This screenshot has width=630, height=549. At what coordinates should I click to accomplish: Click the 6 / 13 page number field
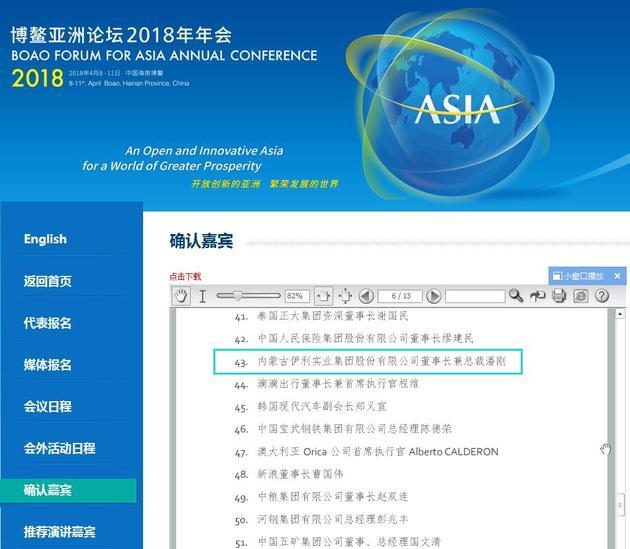click(x=401, y=296)
